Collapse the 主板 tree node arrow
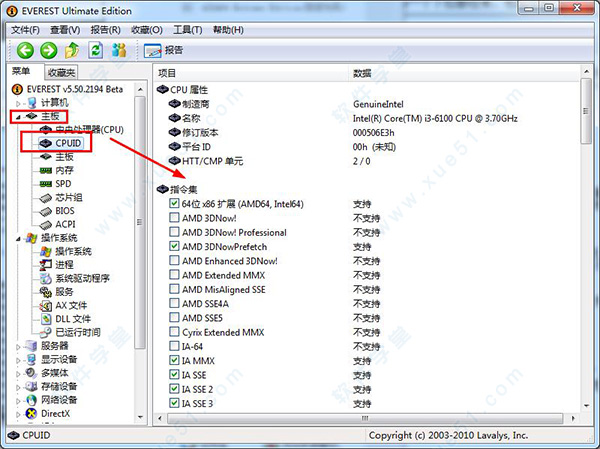Screen dimensions: 600x449 [18, 117]
